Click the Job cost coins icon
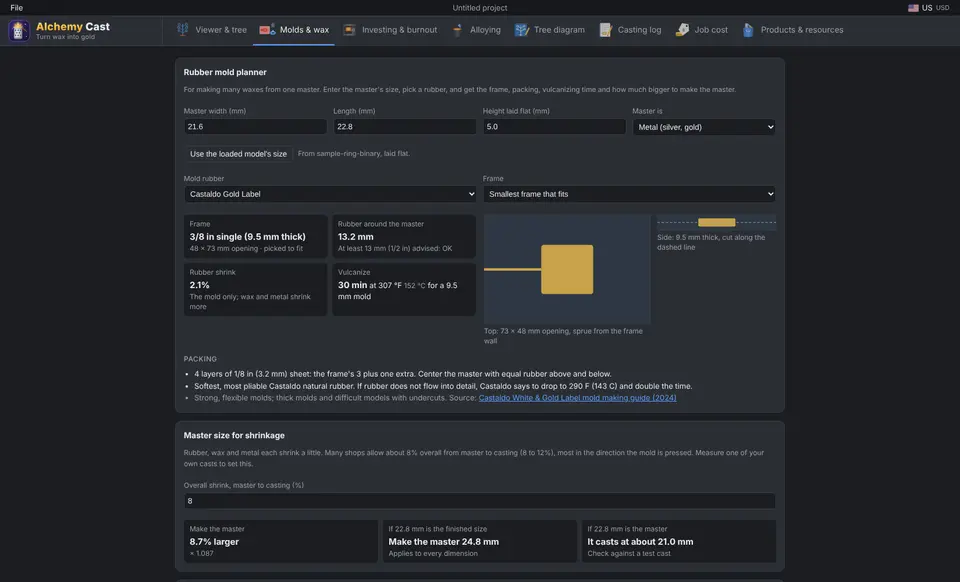Viewport: 960px width, 582px height. 681,29
